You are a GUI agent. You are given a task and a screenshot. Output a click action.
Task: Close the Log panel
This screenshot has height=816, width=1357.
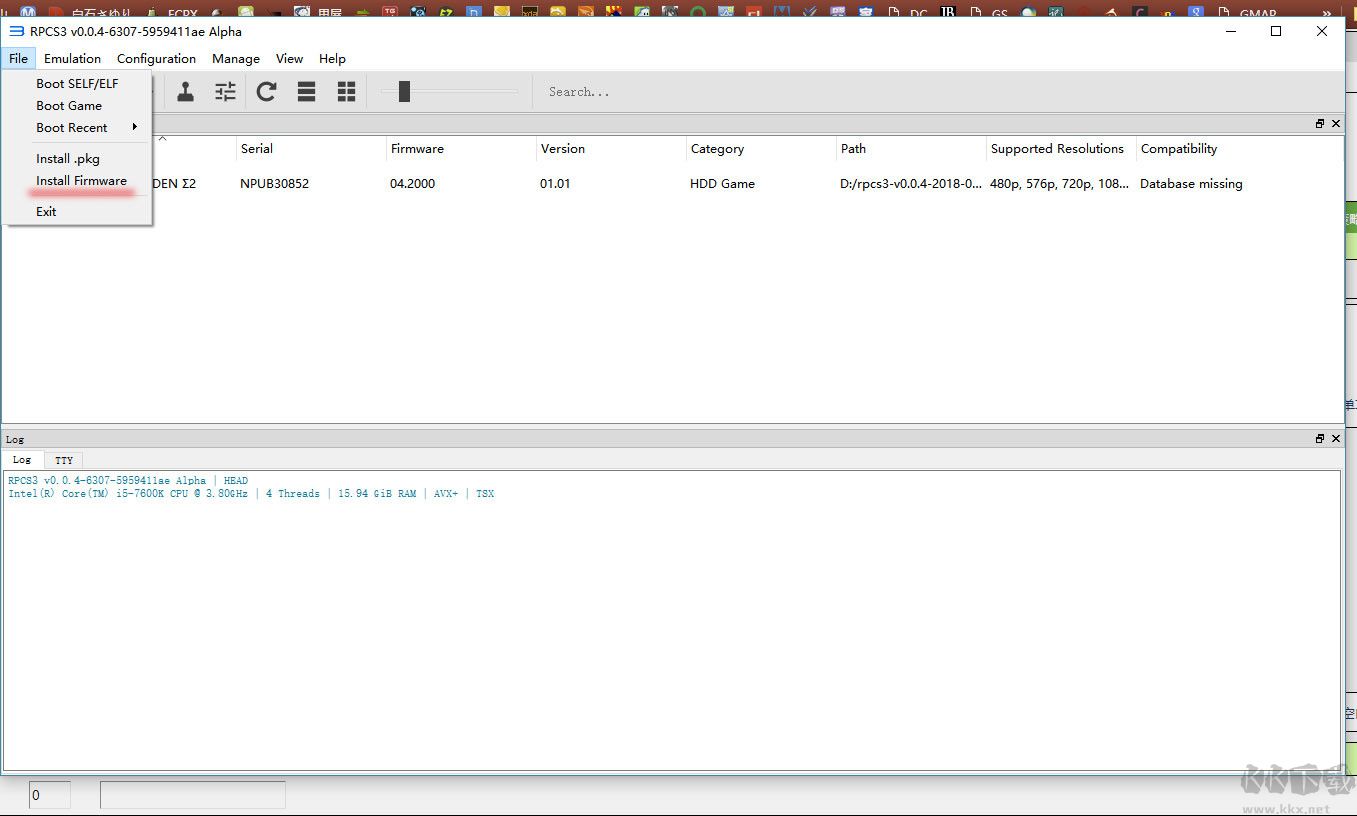(x=1336, y=439)
